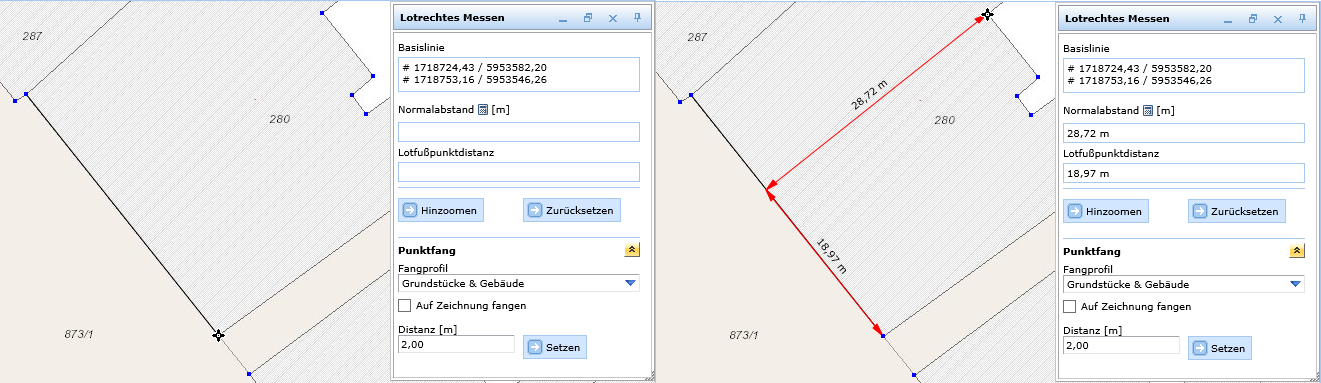Image resolution: width=1321 pixels, height=383 pixels.
Task: Click parcel number 280 on the map without red arrows
Action: point(279,119)
